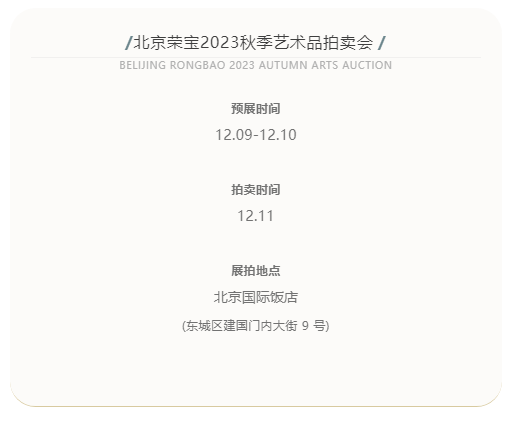This screenshot has width=511, height=425.
Task: Click the 展拍地点 heading
Action: tap(256, 271)
